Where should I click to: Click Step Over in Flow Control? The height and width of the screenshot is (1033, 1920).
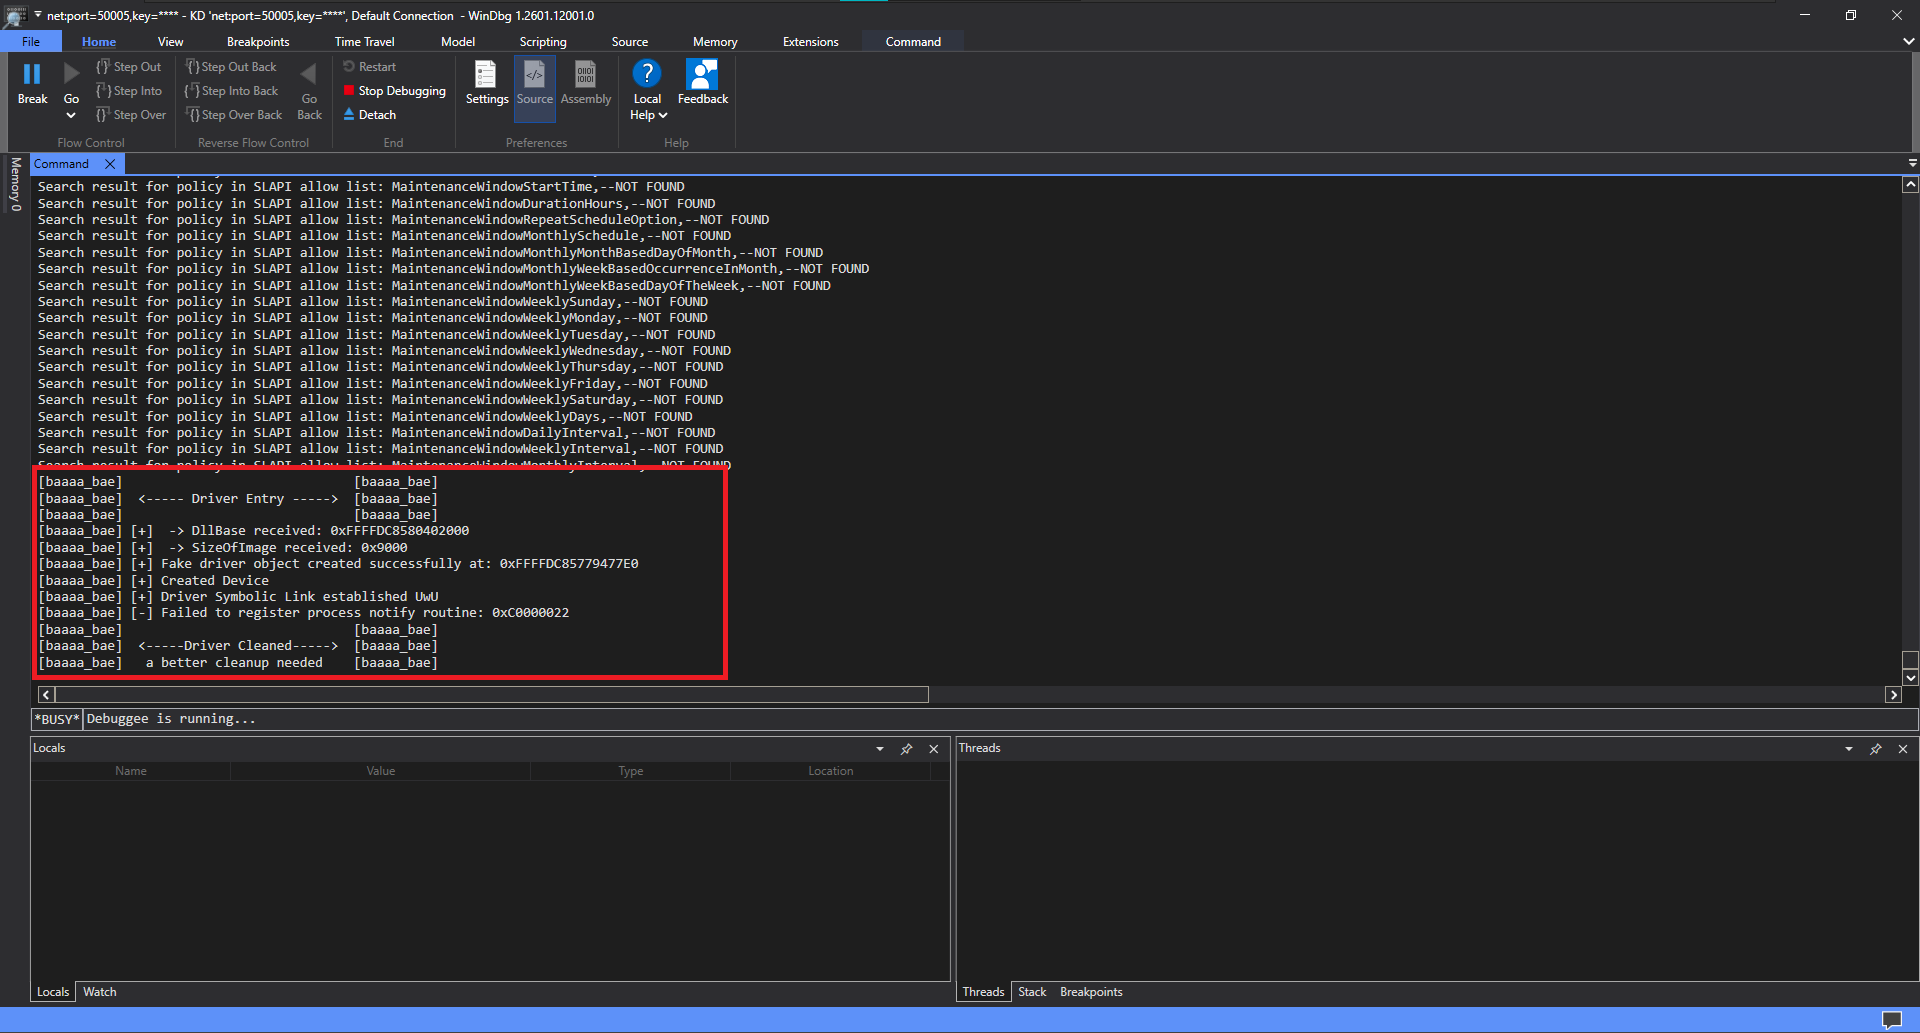(131, 115)
